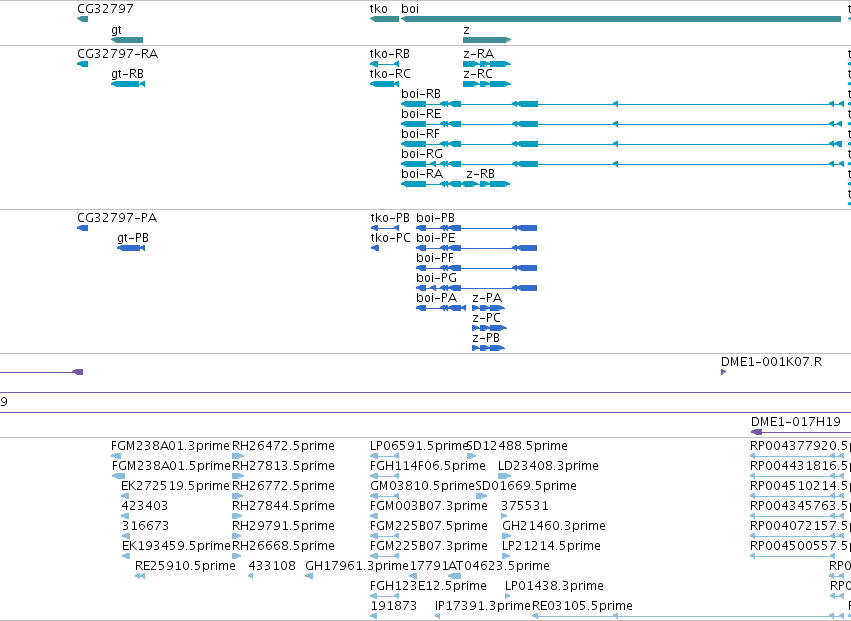
Task: Open EST FGM225B07.3prime
Action: [384, 556]
